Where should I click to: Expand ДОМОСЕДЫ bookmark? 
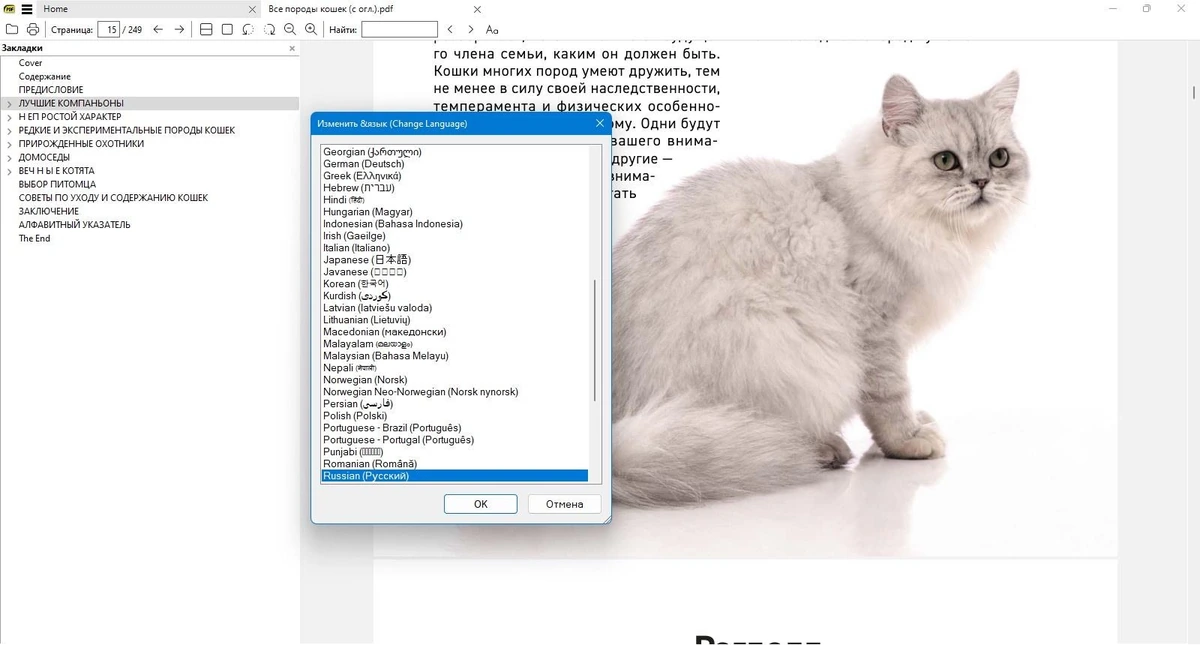tap(10, 158)
